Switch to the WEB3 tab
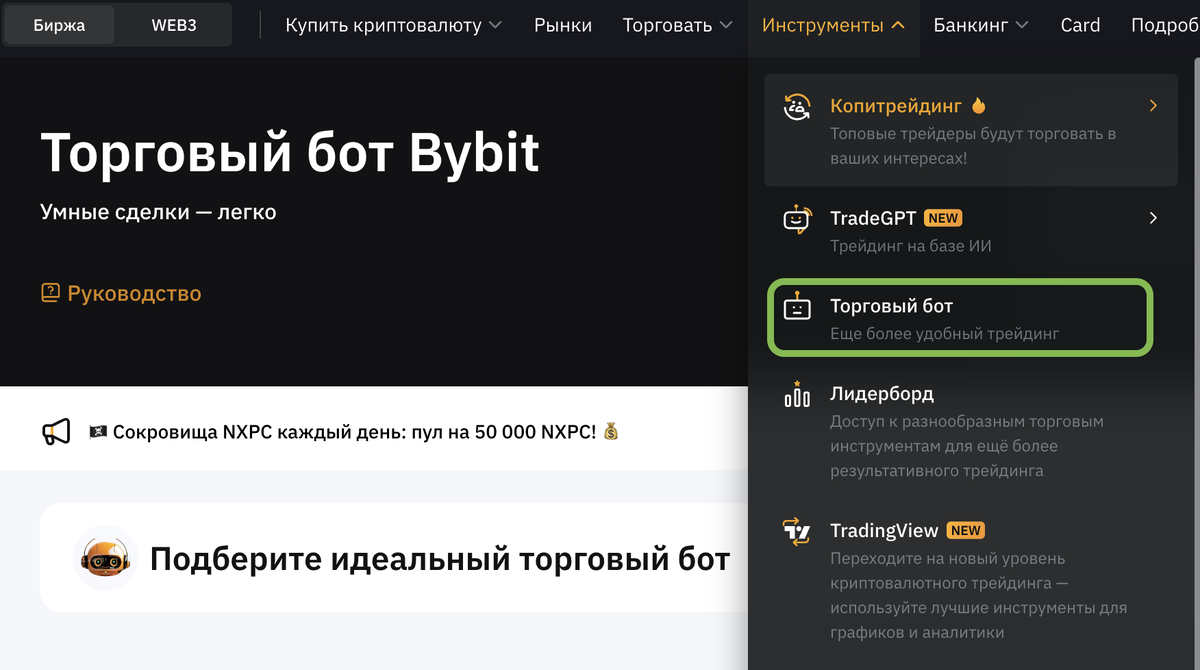 point(173,26)
